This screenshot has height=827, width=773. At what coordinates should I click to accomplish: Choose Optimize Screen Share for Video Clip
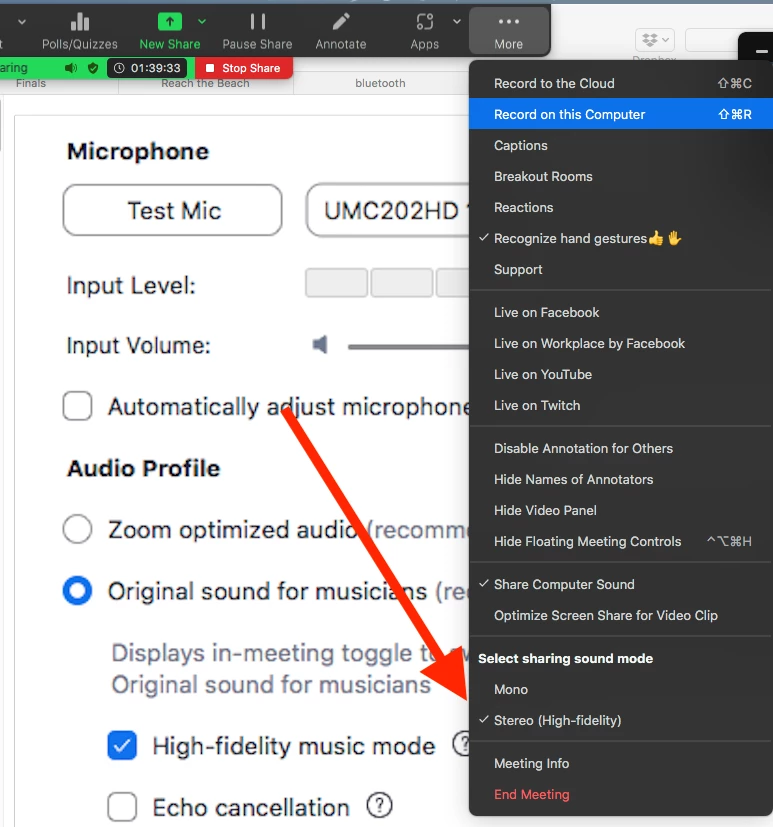621,616
